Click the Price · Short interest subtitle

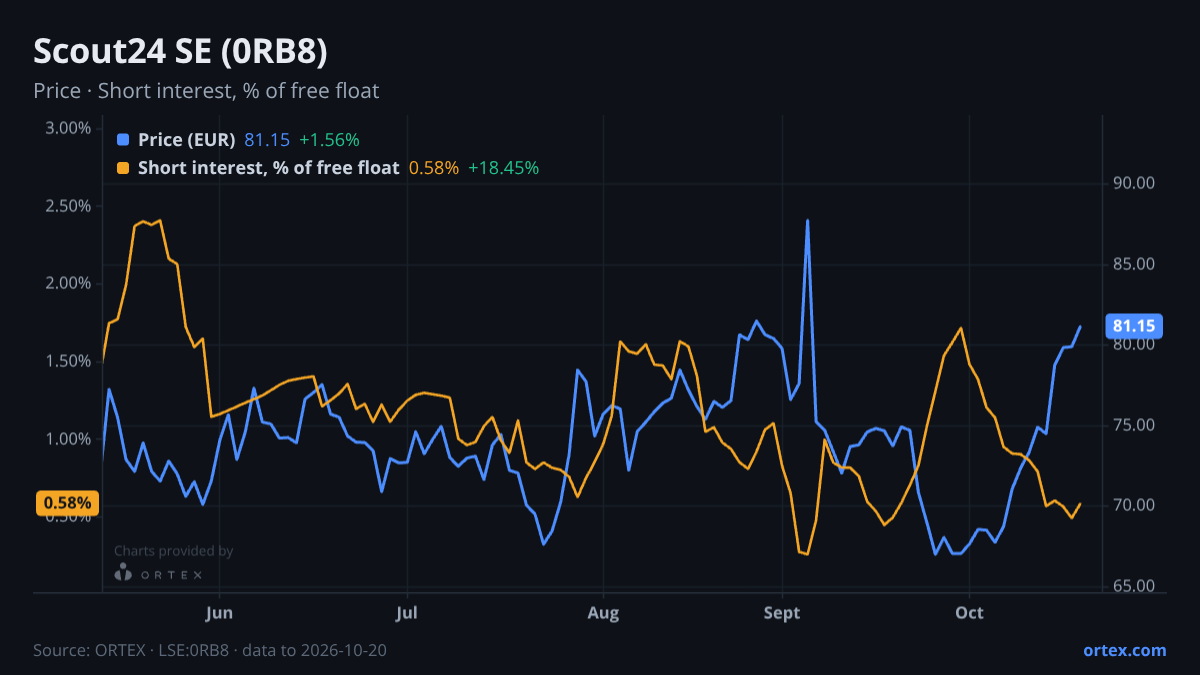[x=206, y=90]
